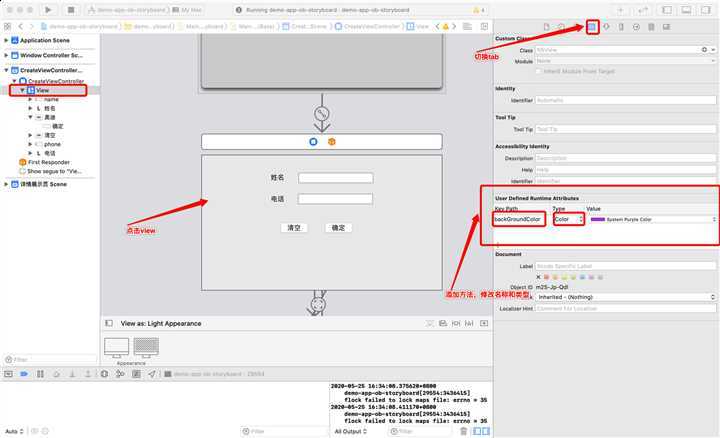Pause program execution in the debug bar
720x438 pixels.
click(40, 374)
